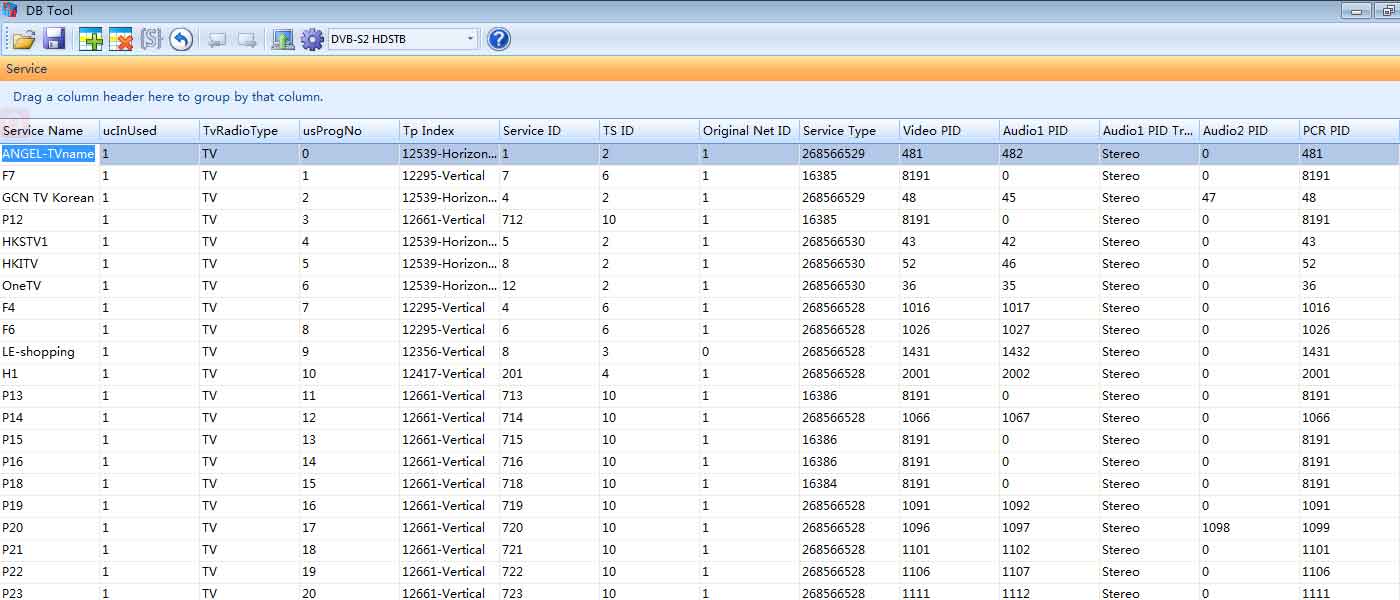
Task: Click the save floppy disk icon
Action: 54,40
